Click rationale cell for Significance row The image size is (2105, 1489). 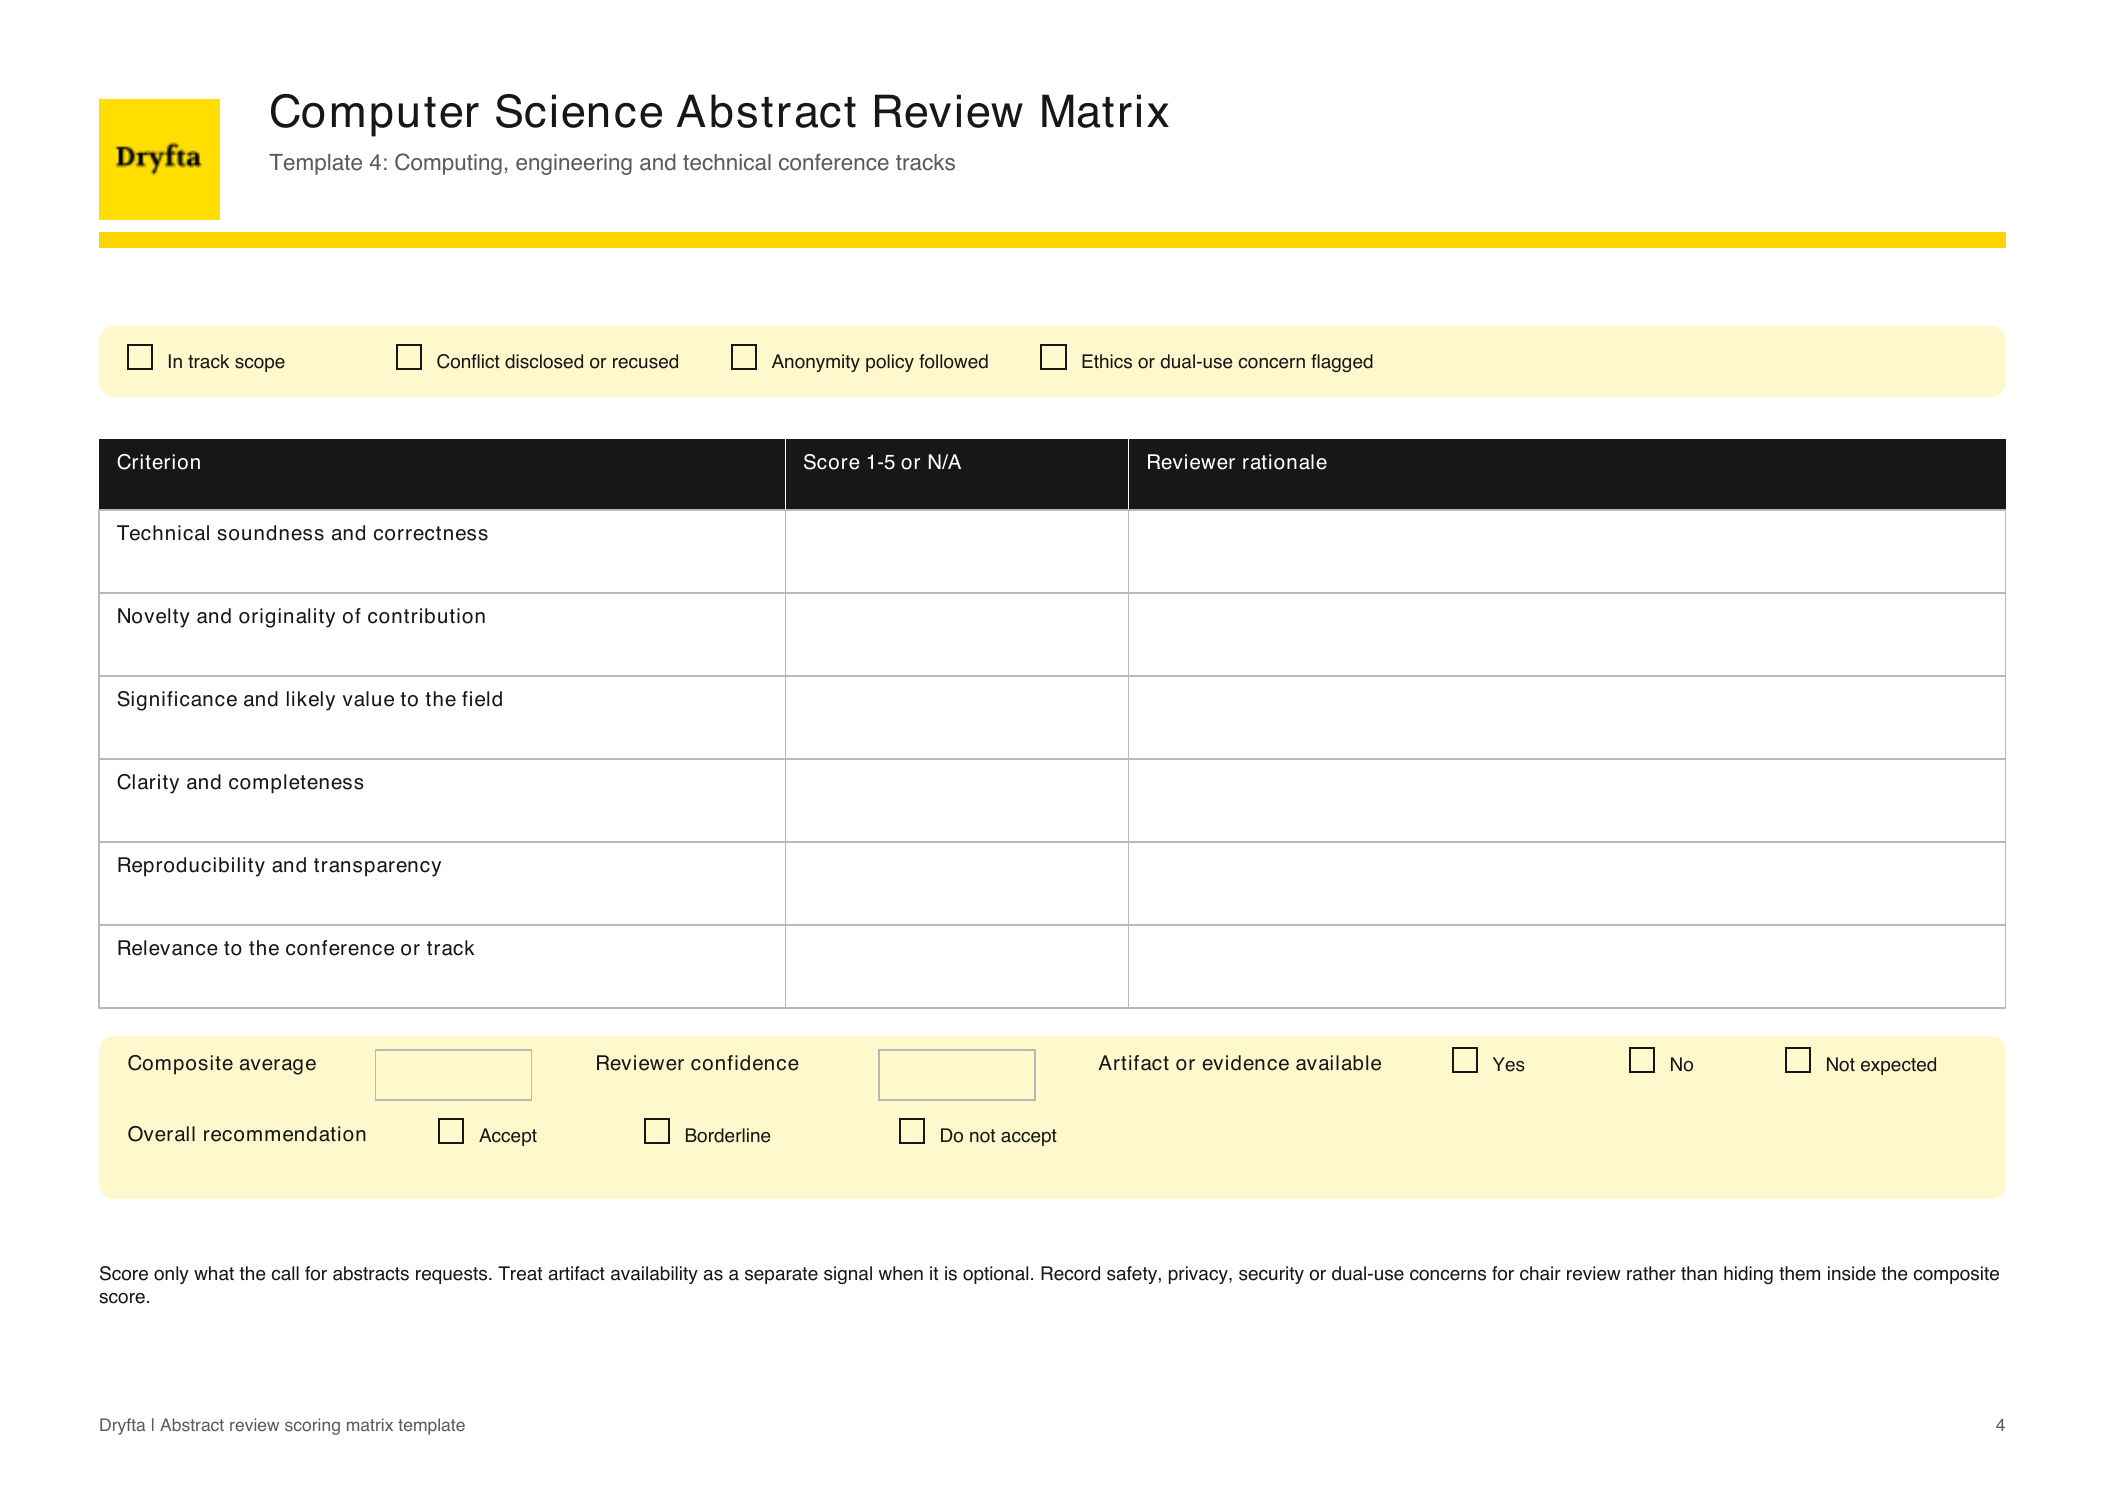point(1567,718)
